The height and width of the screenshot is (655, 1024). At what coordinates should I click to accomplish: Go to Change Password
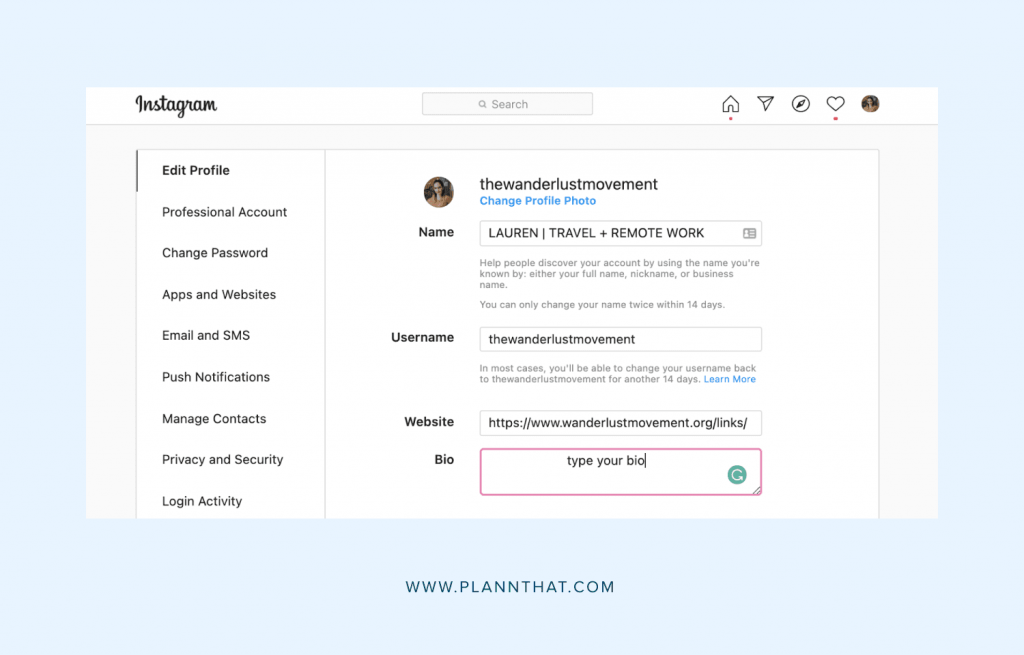pos(215,253)
